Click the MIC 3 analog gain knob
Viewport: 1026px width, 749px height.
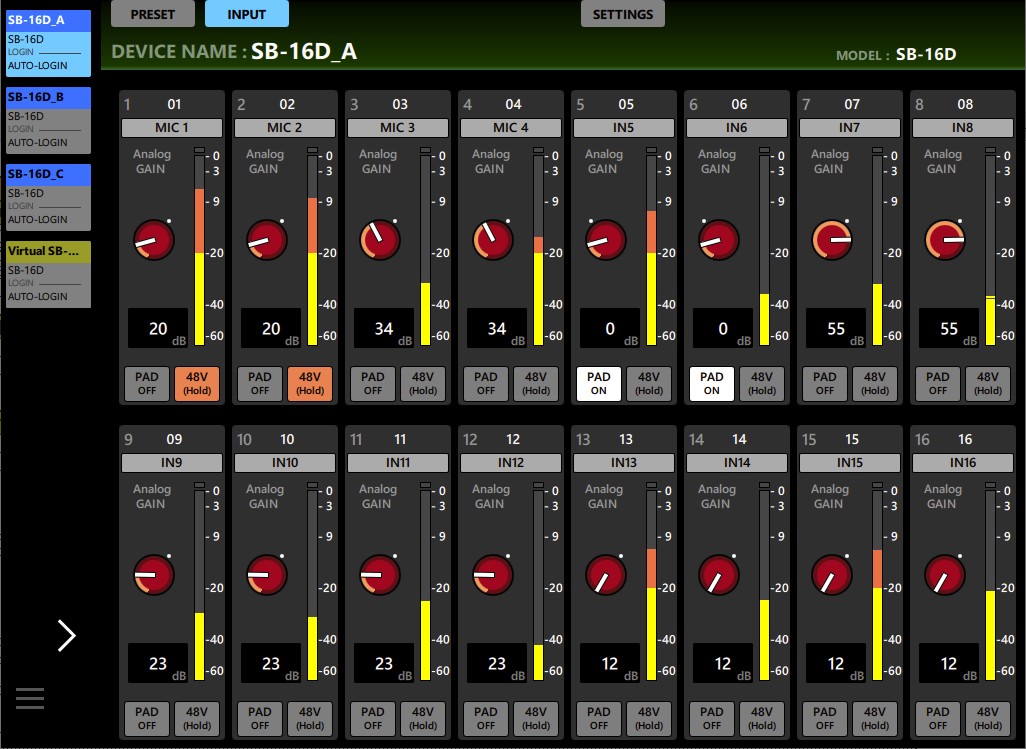pyautogui.click(x=380, y=241)
